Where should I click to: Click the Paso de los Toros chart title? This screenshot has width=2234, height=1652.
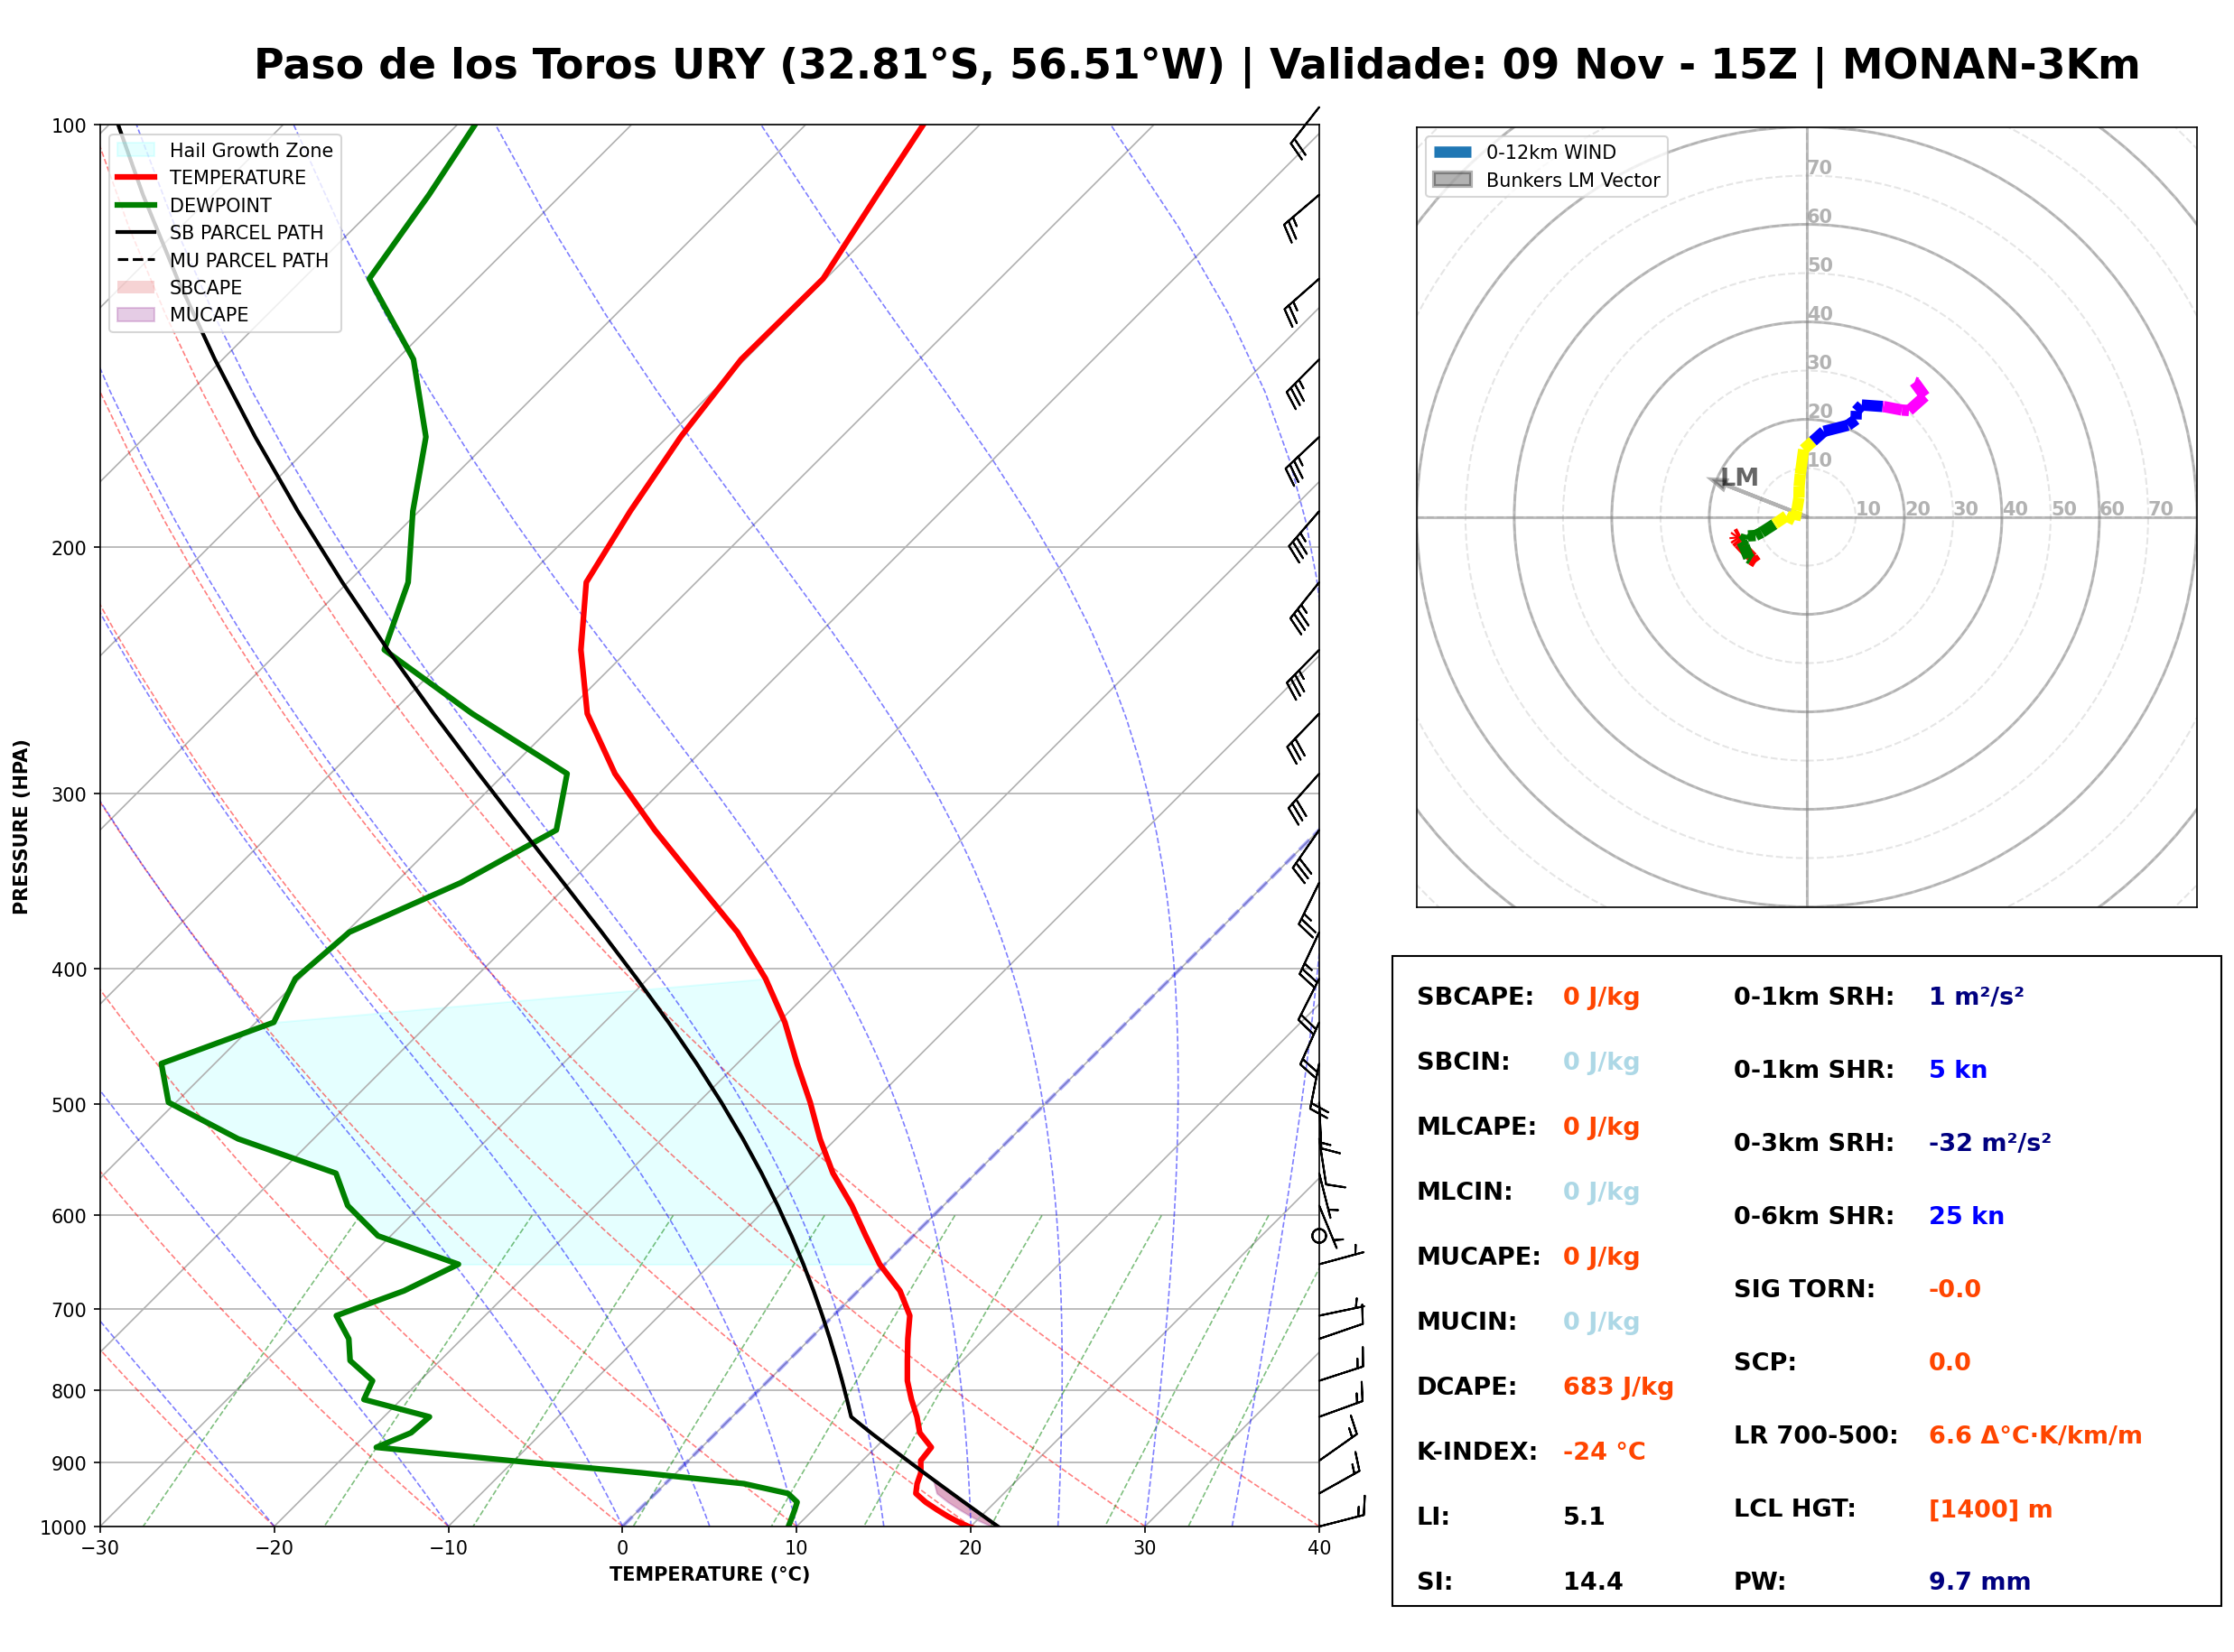(1197, 65)
